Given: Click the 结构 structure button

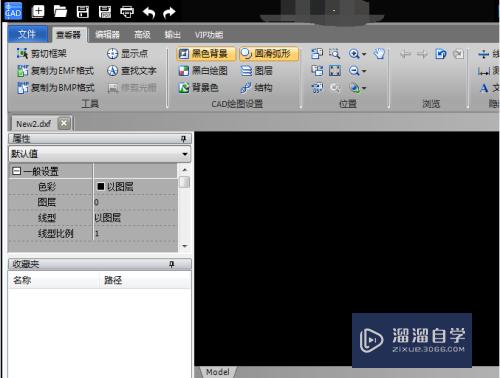Looking at the screenshot, I should click(x=256, y=88).
